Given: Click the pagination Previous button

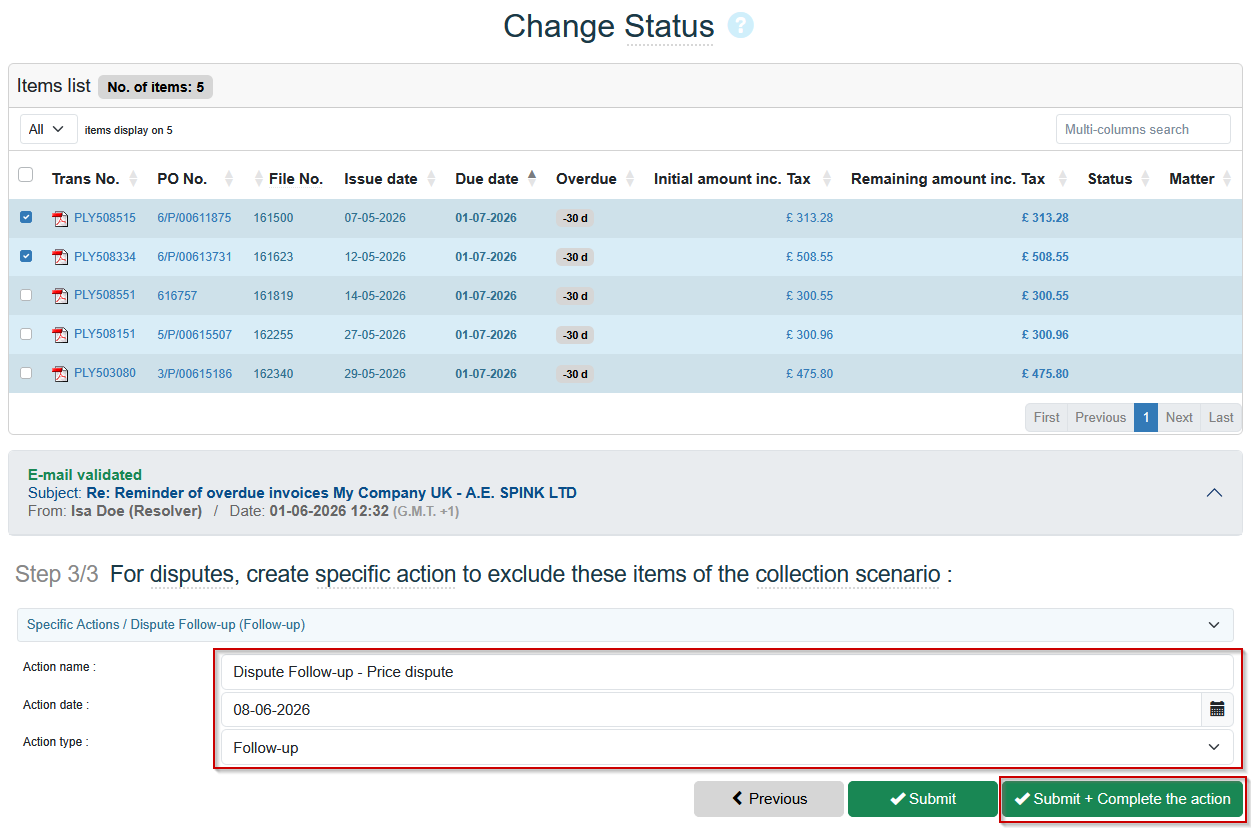Looking at the screenshot, I should (1100, 418).
